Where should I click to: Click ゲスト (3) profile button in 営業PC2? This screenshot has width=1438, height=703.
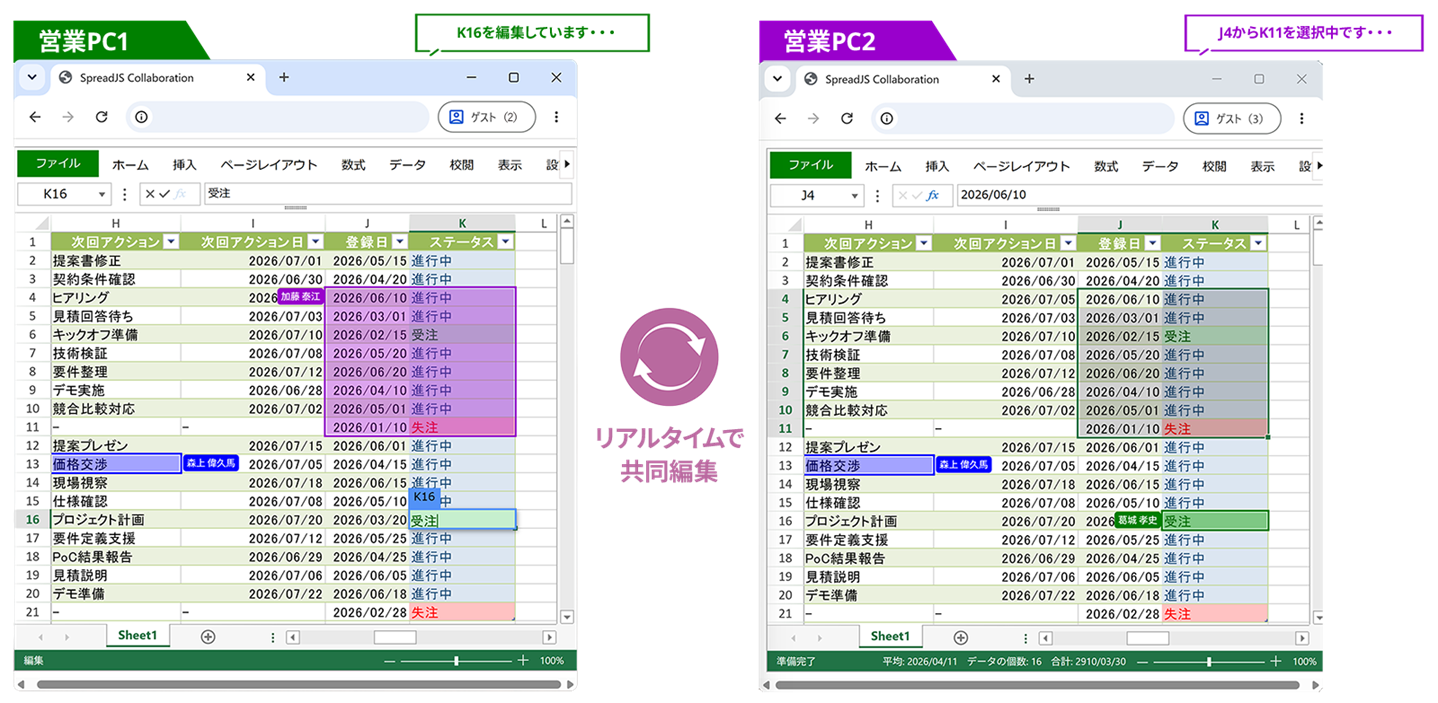(x=1232, y=118)
